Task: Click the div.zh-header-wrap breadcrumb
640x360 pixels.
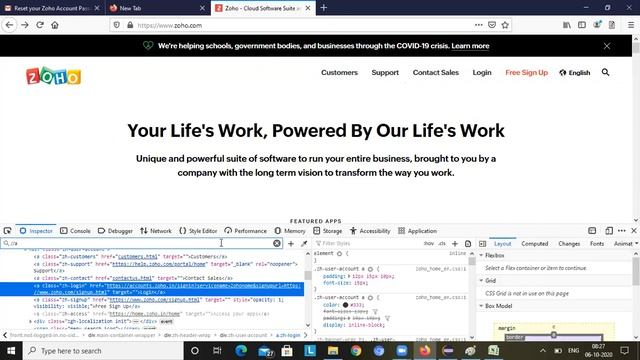Action: tap(187, 335)
